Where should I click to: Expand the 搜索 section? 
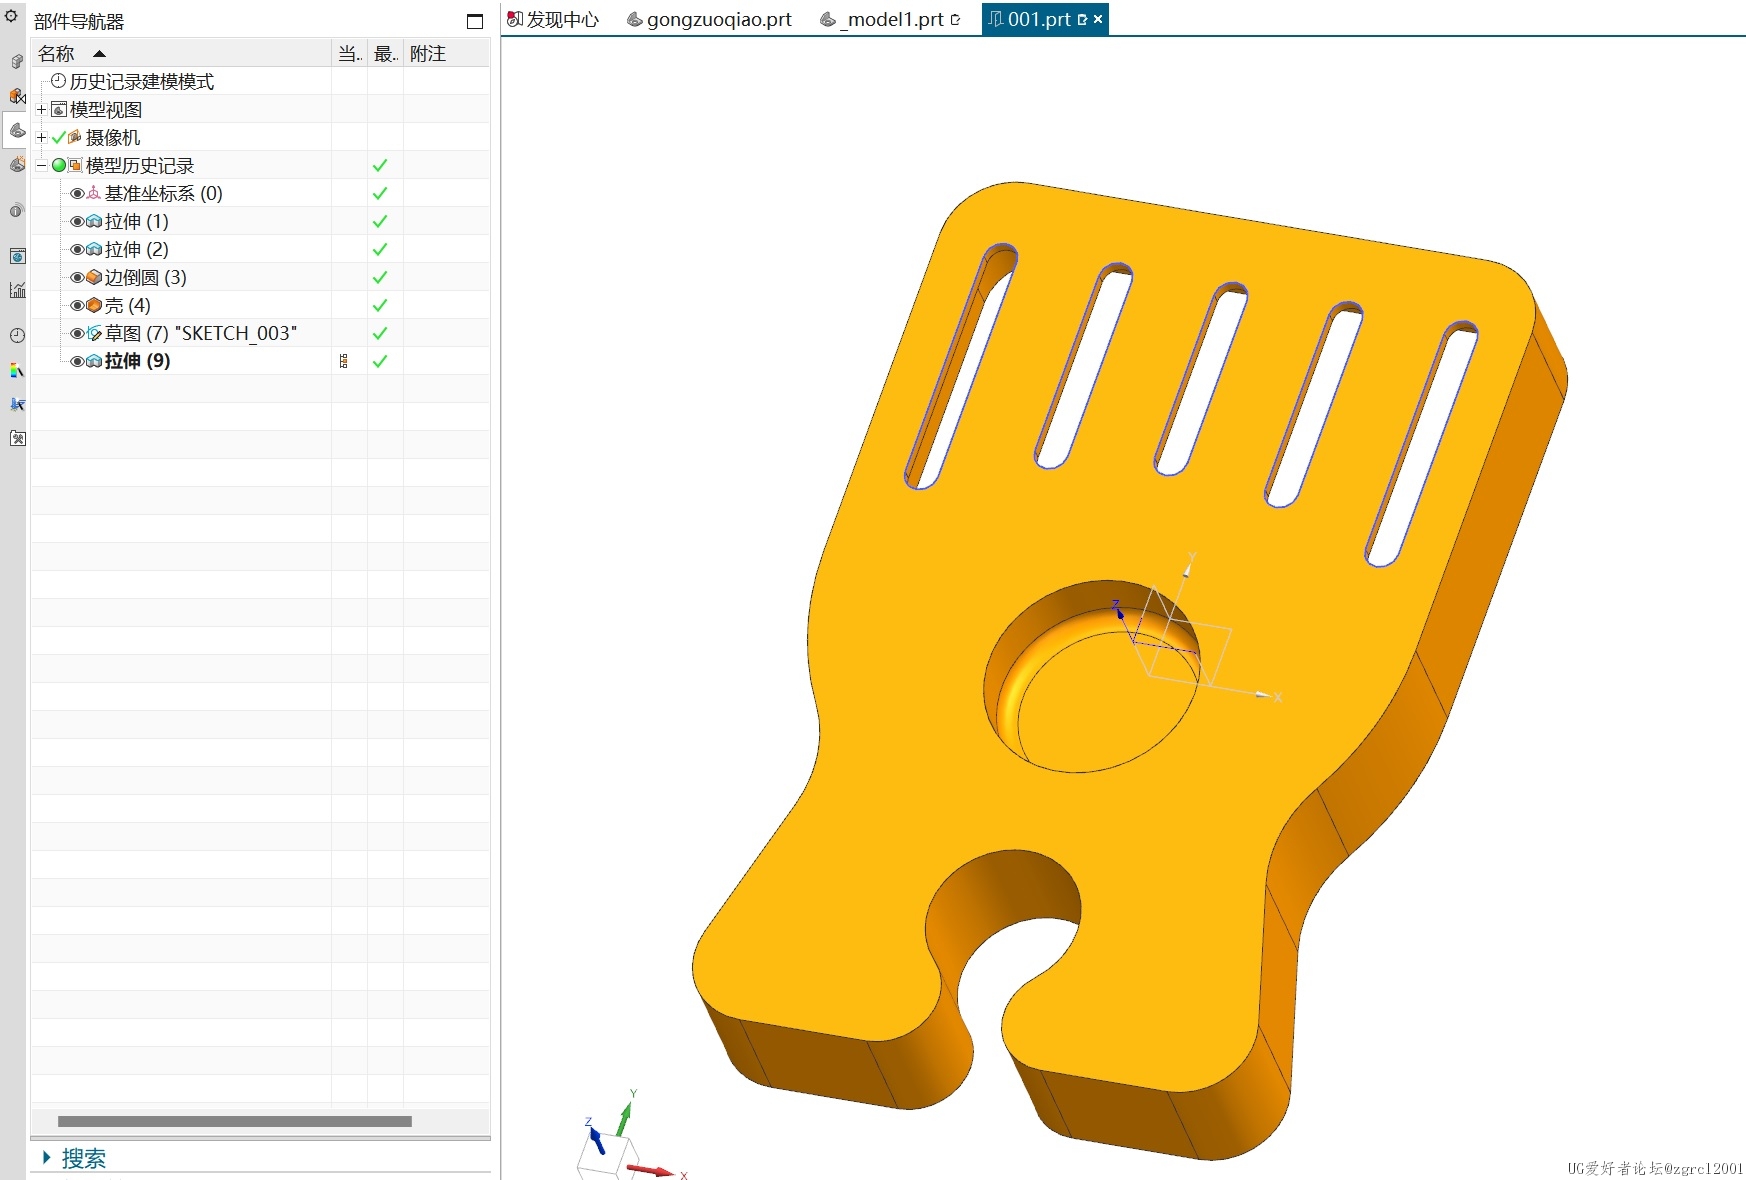46,1157
